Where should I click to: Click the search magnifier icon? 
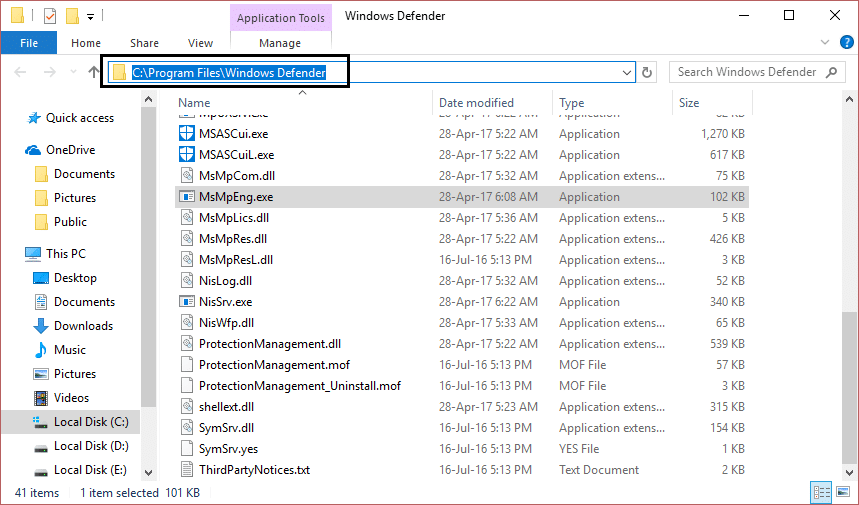pos(832,72)
